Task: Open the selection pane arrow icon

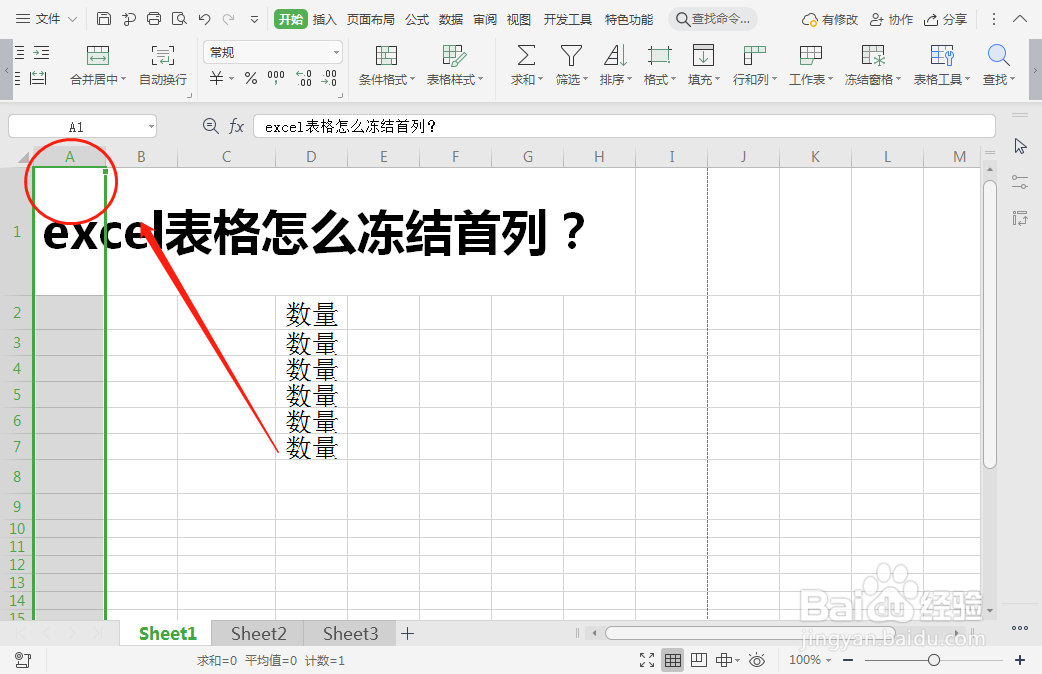Action: (1020, 146)
